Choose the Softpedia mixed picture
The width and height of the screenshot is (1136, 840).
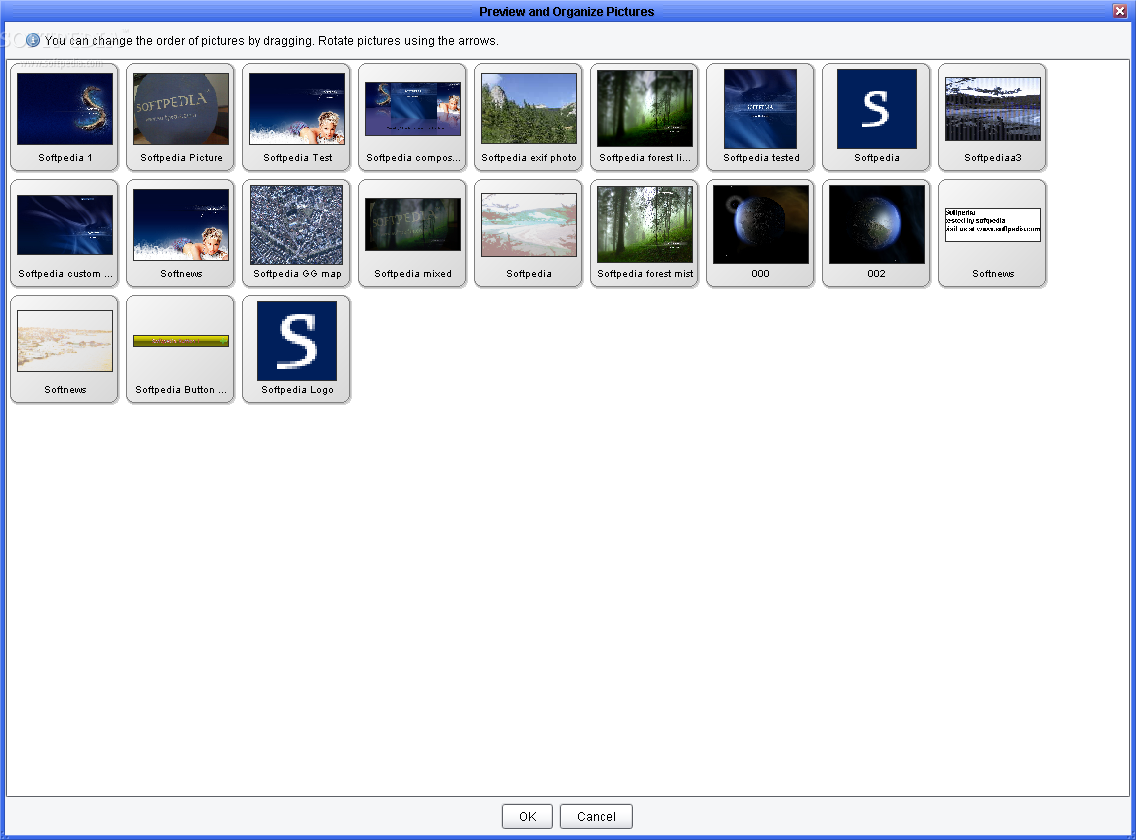pyautogui.click(x=412, y=233)
